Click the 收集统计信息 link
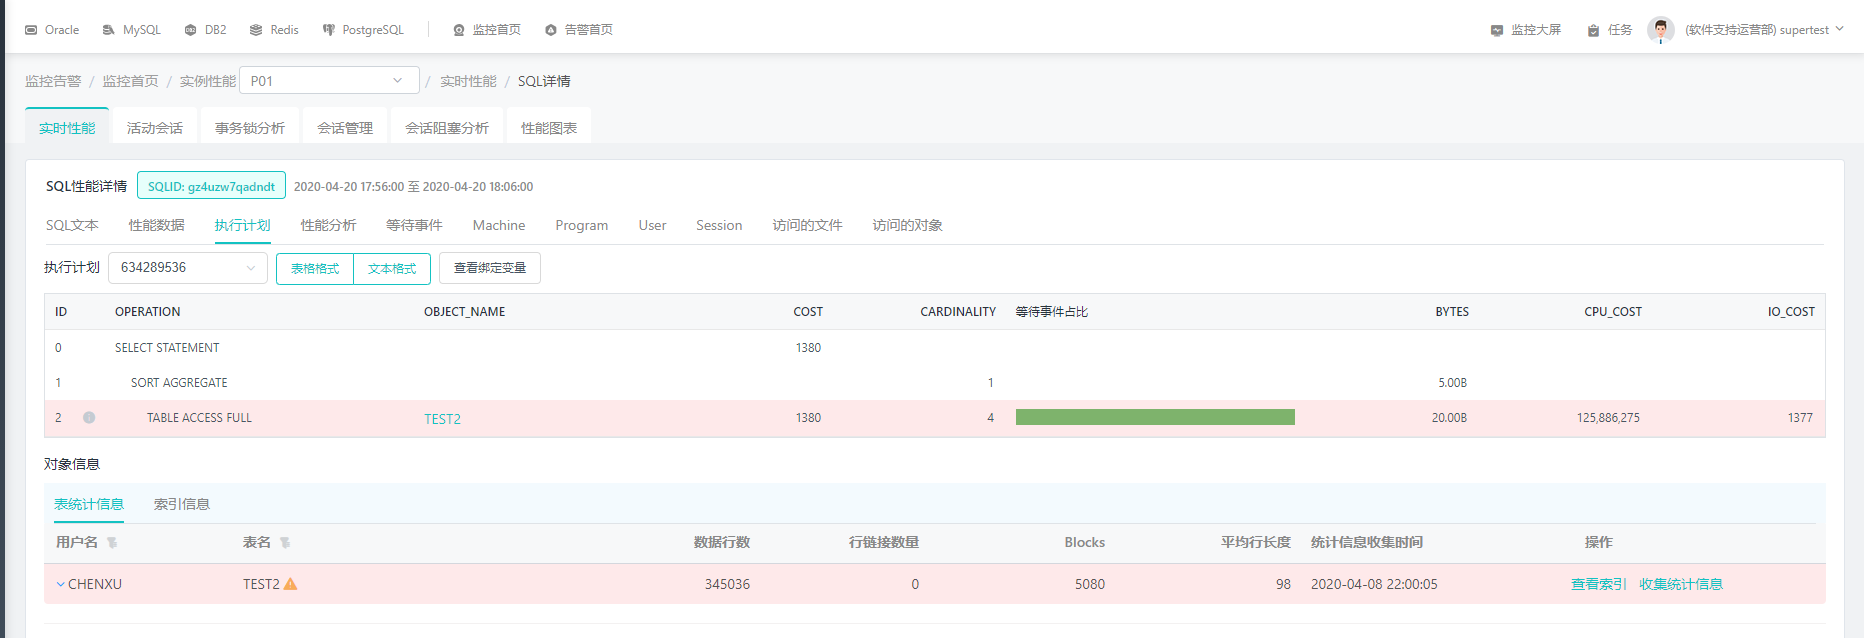Viewport: 1864px width, 638px height. click(x=1681, y=584)
